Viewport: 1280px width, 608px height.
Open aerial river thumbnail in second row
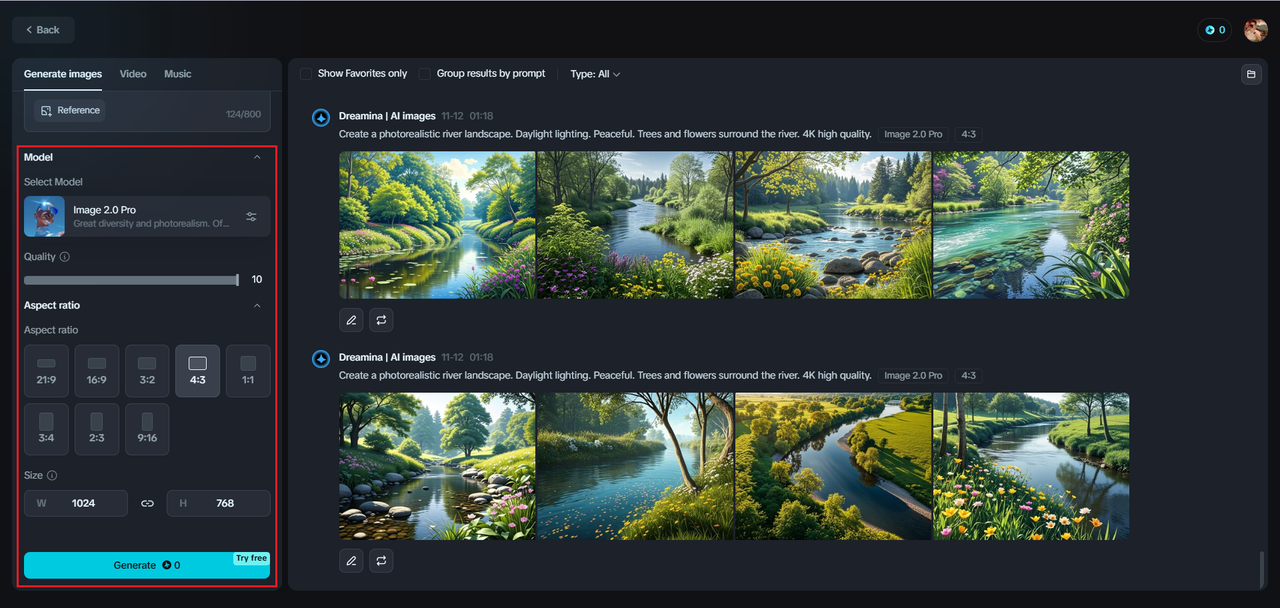833,466
